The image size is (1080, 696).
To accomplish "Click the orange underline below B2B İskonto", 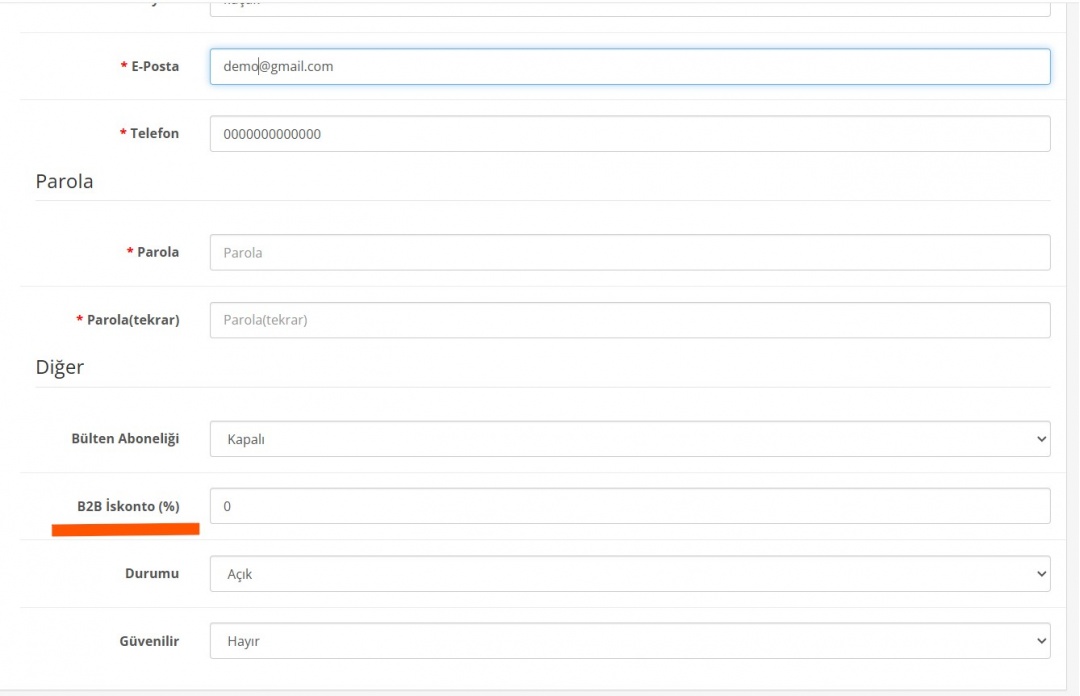I will pos(126,528).
